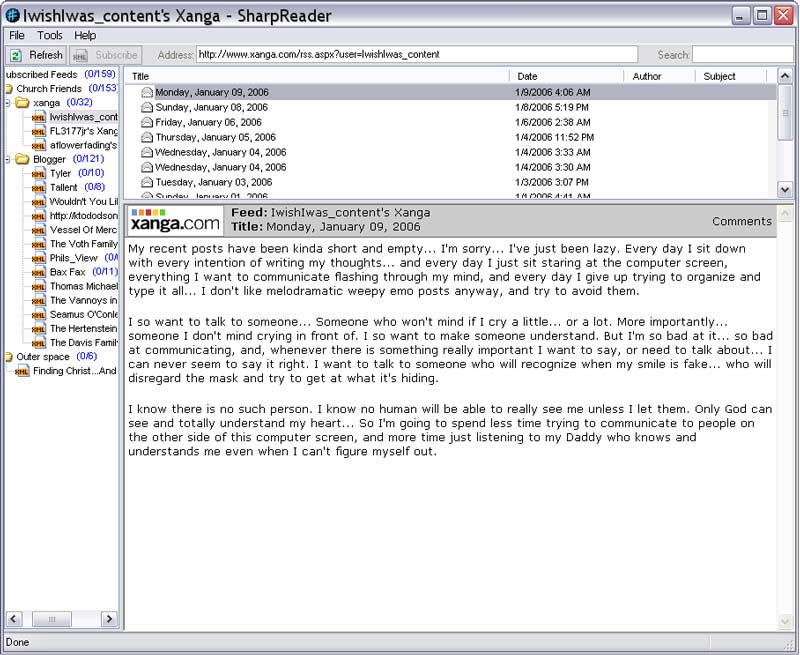The width and height of the screenshot is (800, 655).
Task: Select the Friday, January 06, 2006 post
Action: pyautogui.click(x=451, y=122)
